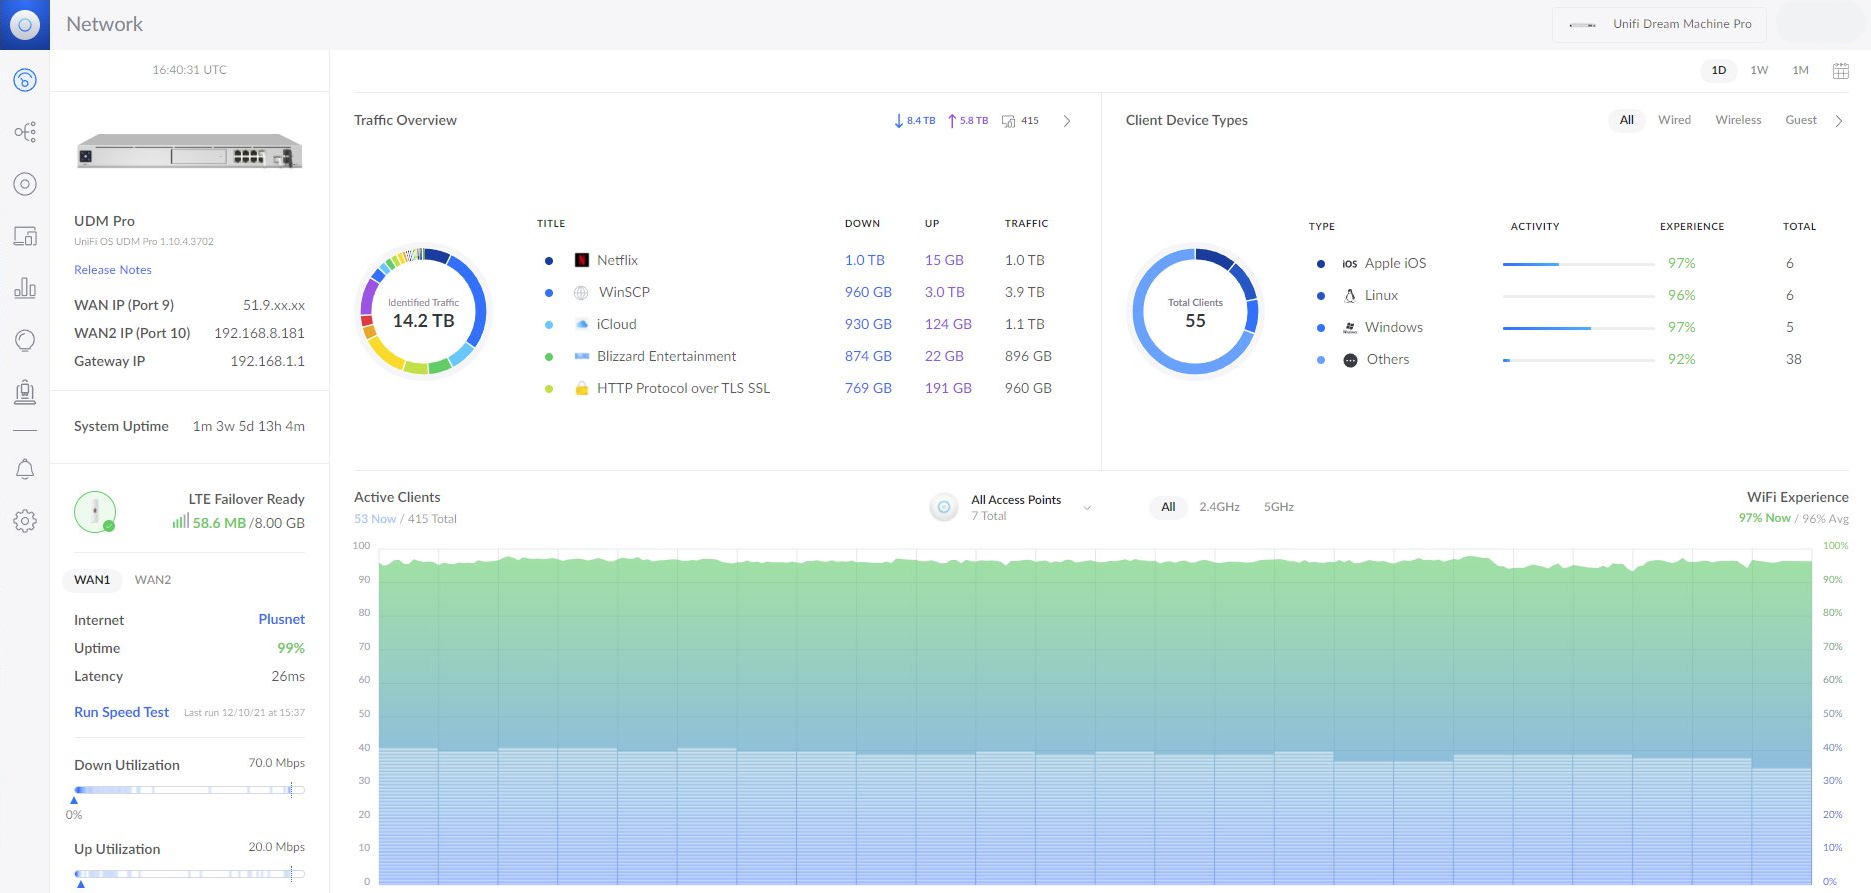1871x893 pixels.
Task: Open the Release Notes link
Action: (x=113, y=270)
